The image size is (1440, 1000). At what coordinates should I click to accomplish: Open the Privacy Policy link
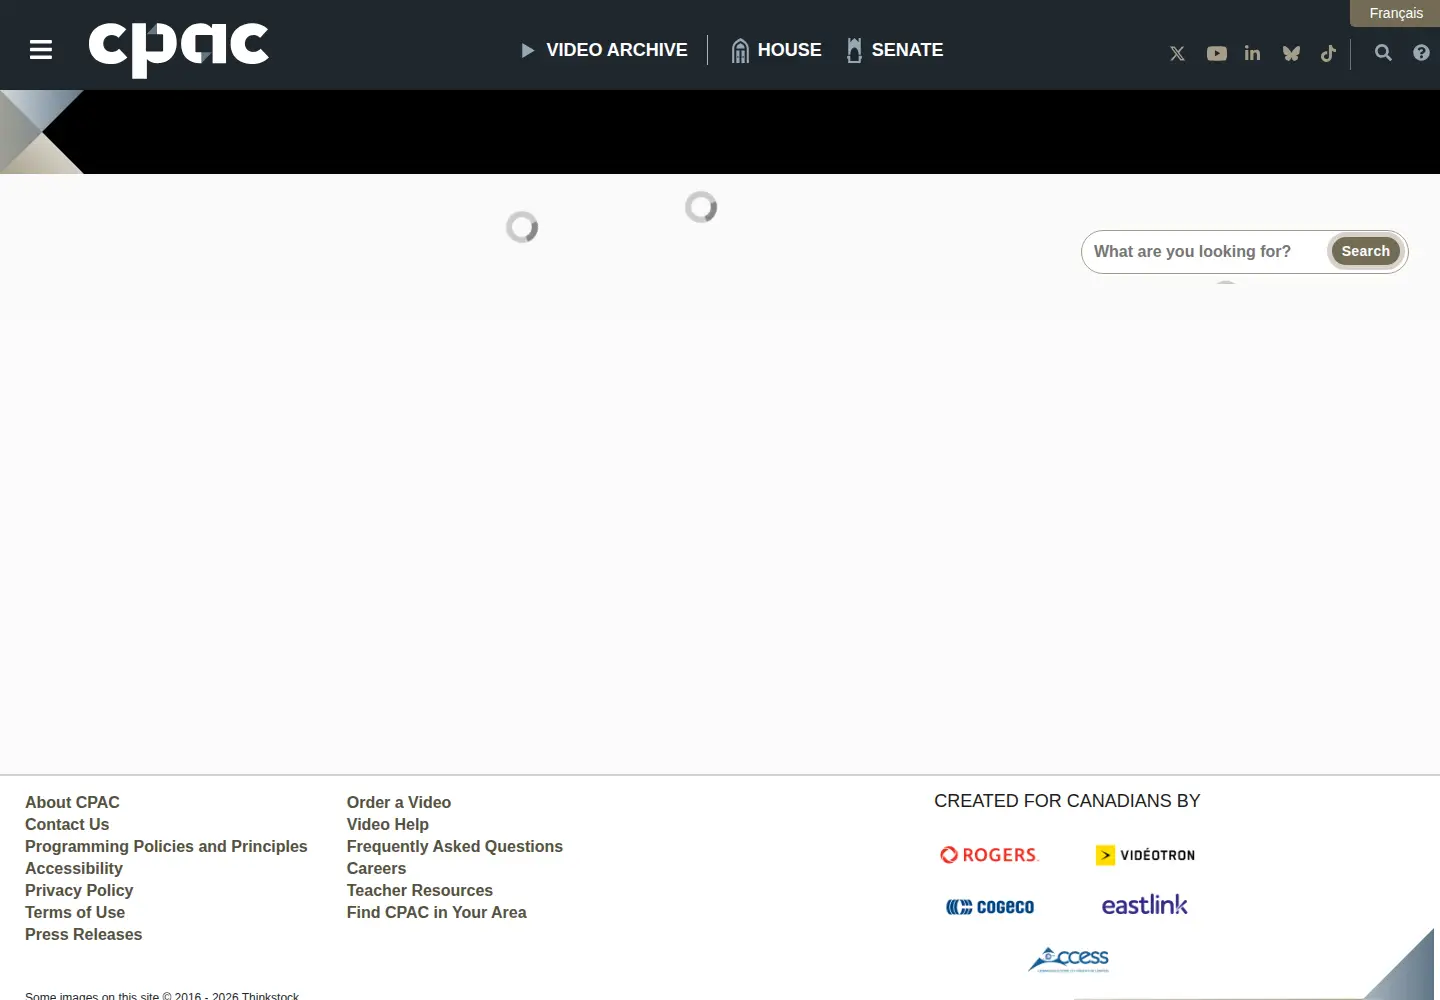tap(79, 891)
